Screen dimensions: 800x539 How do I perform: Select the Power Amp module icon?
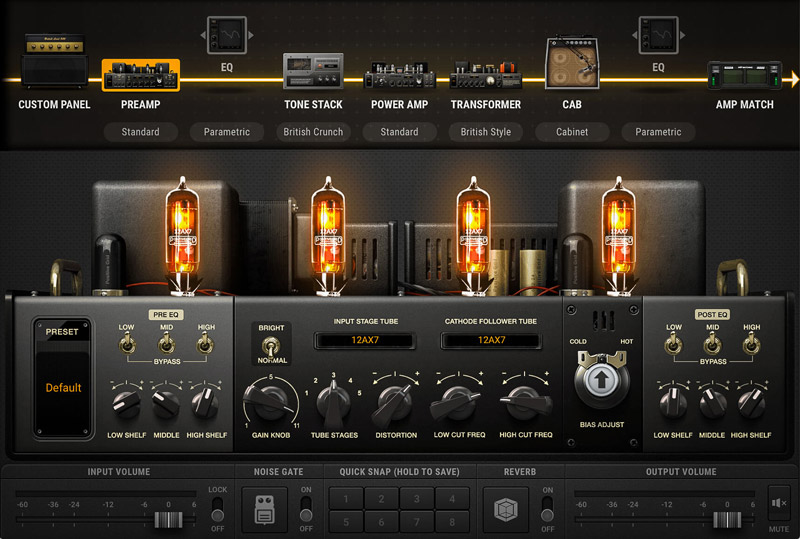click(399, 75)
